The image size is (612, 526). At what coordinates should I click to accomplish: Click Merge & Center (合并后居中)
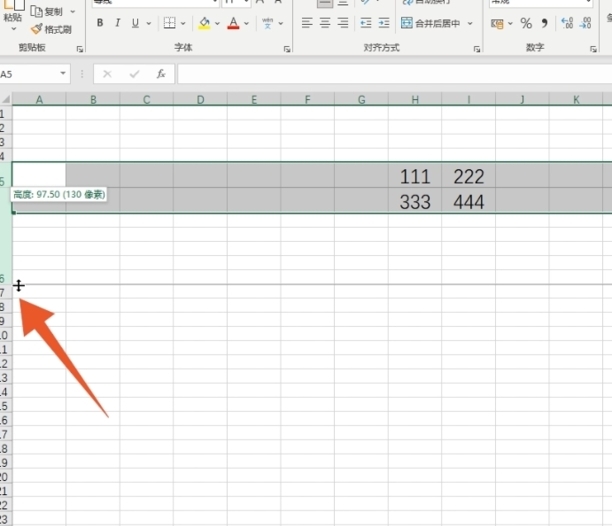click(x=431, y=23)
